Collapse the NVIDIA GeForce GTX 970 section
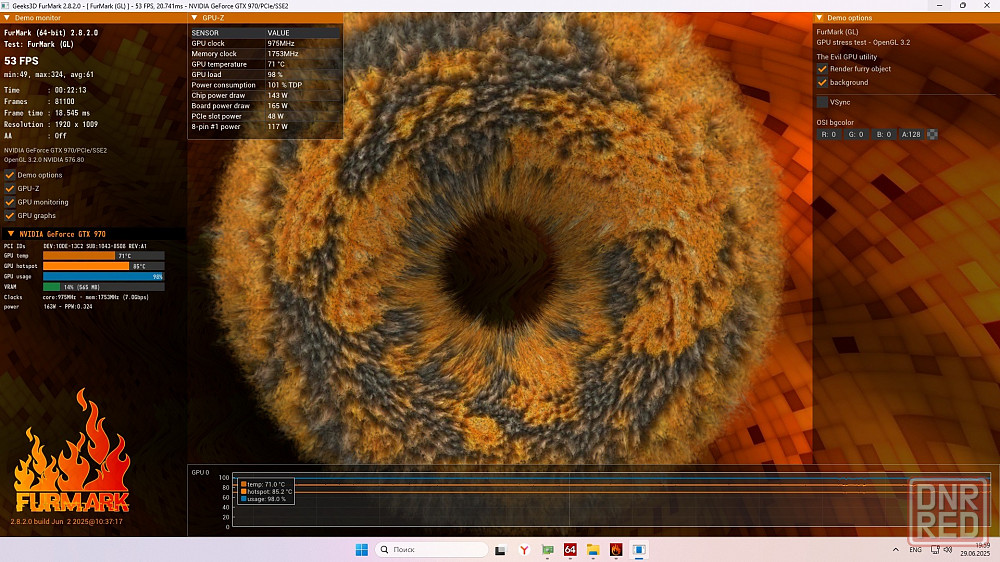1000x562 pixels. pos(10,234)
